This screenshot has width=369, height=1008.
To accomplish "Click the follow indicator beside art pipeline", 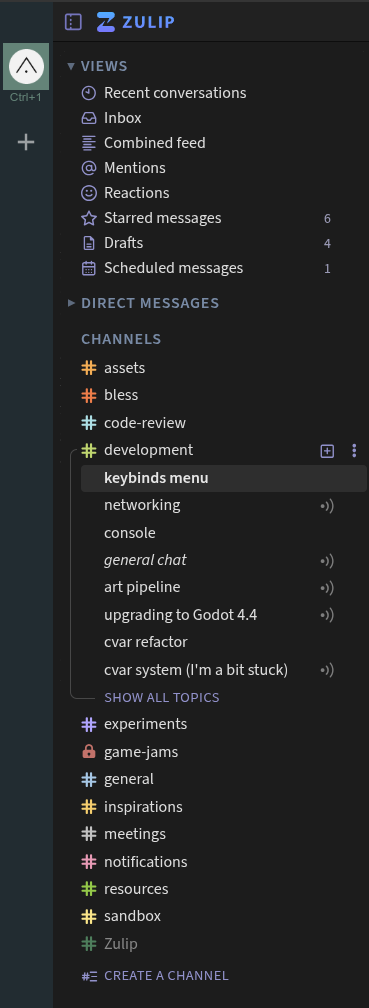I will pyautogui.click(x=327, y=588).
